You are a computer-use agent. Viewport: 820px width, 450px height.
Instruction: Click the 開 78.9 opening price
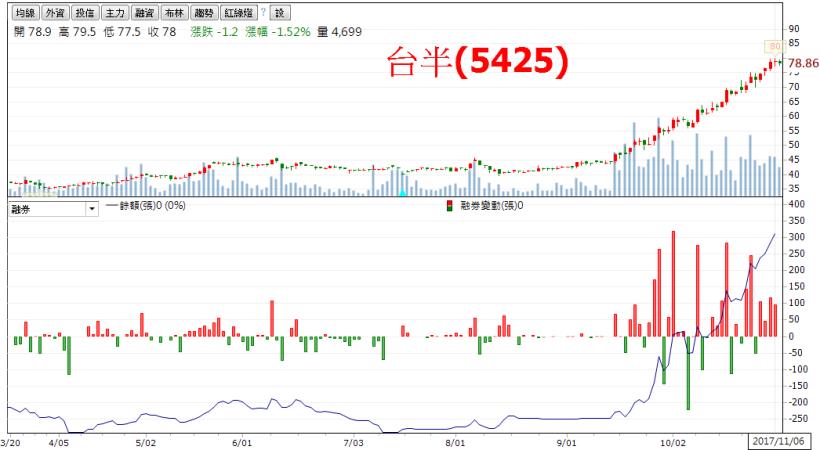32,32
